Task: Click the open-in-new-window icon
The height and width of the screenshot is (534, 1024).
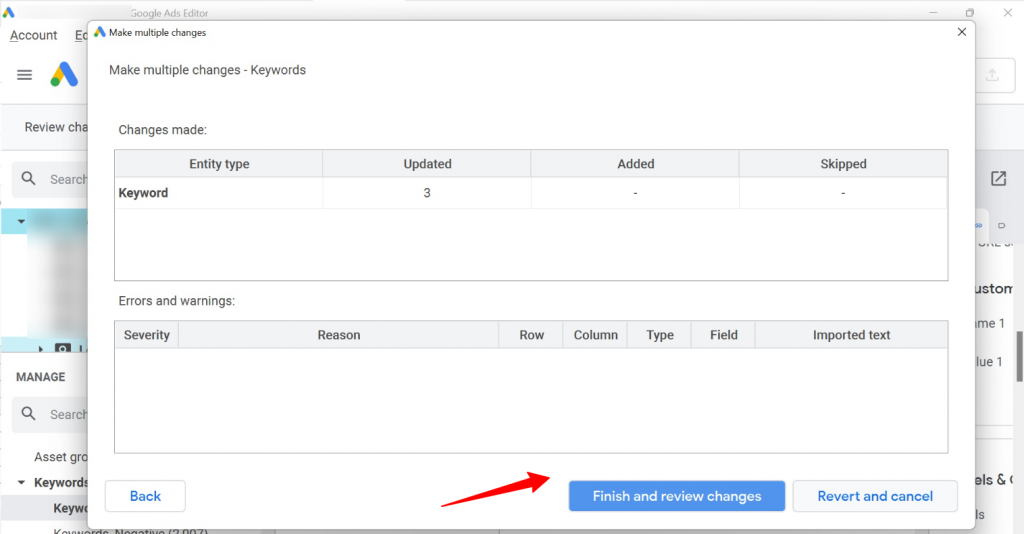Action: pyautogui.click(x=999, y=178)
